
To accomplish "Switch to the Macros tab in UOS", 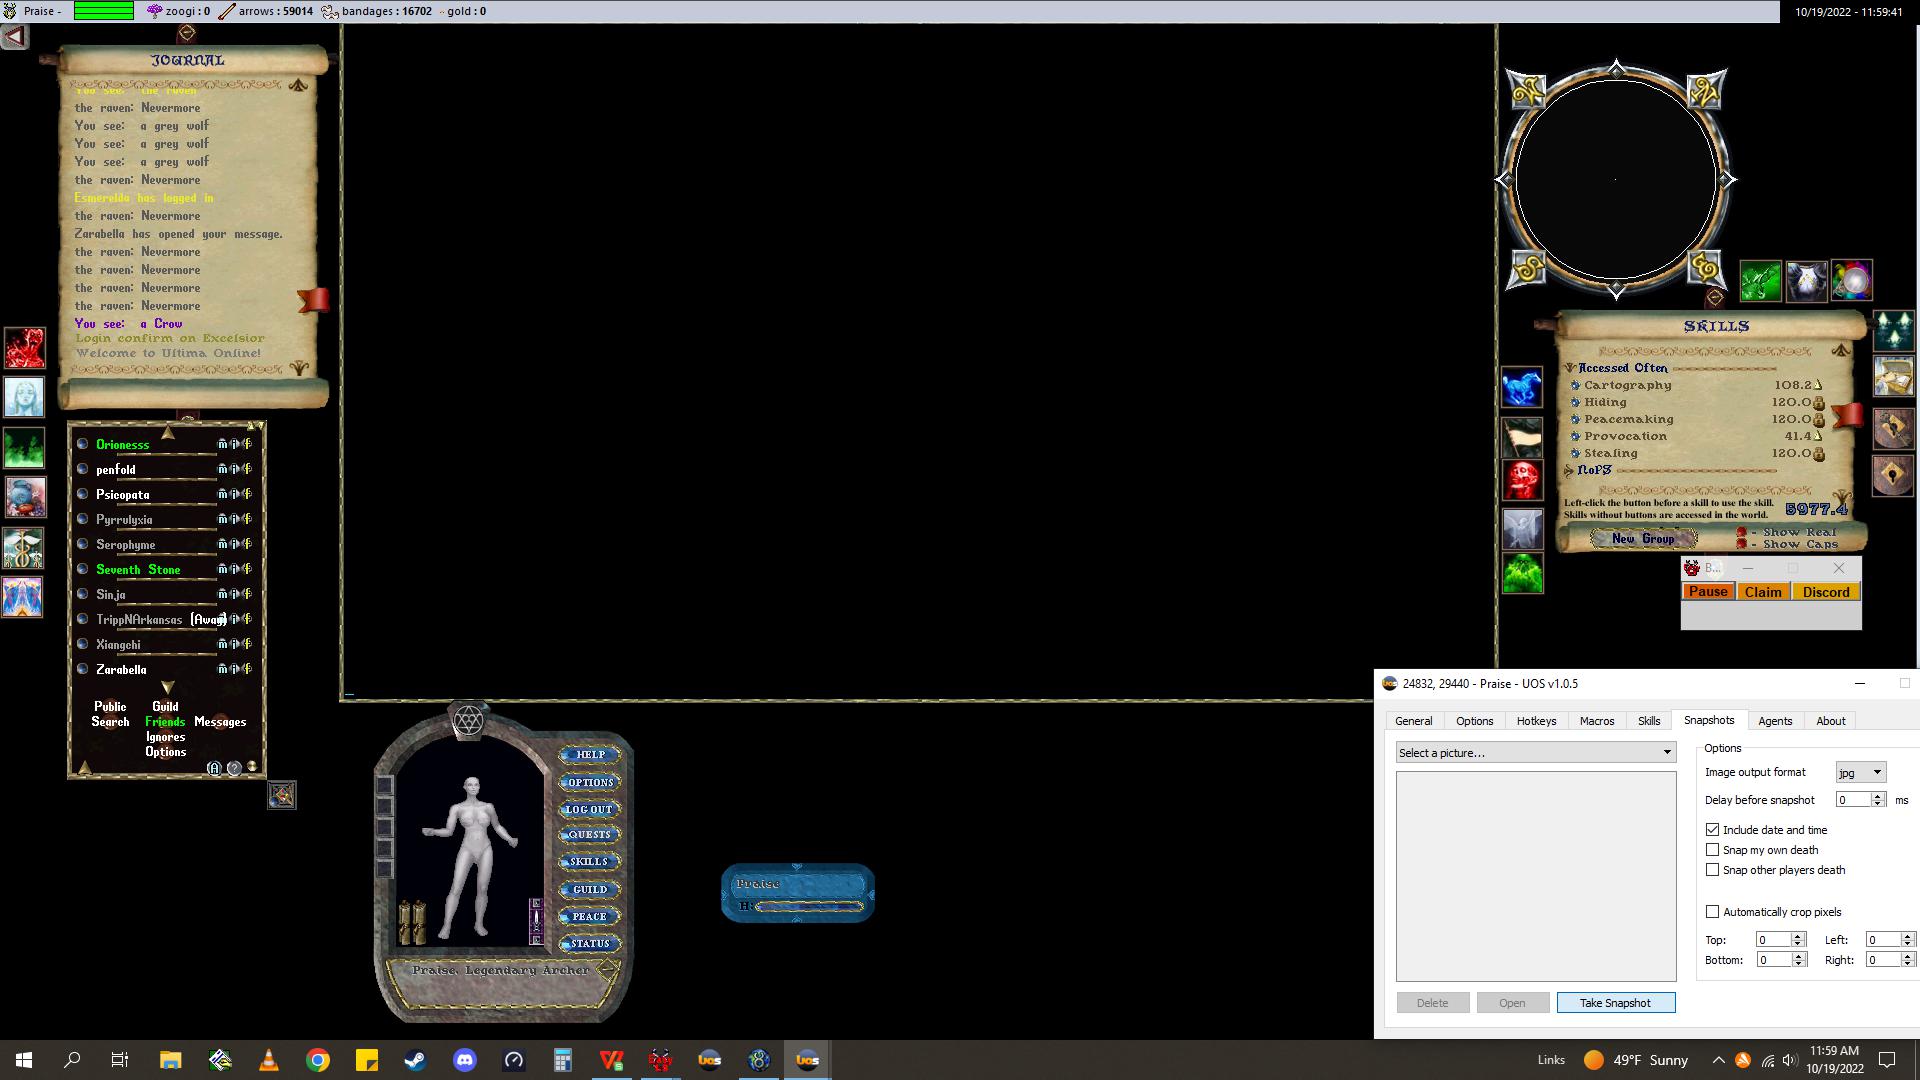I will (x=1597, y=721).
